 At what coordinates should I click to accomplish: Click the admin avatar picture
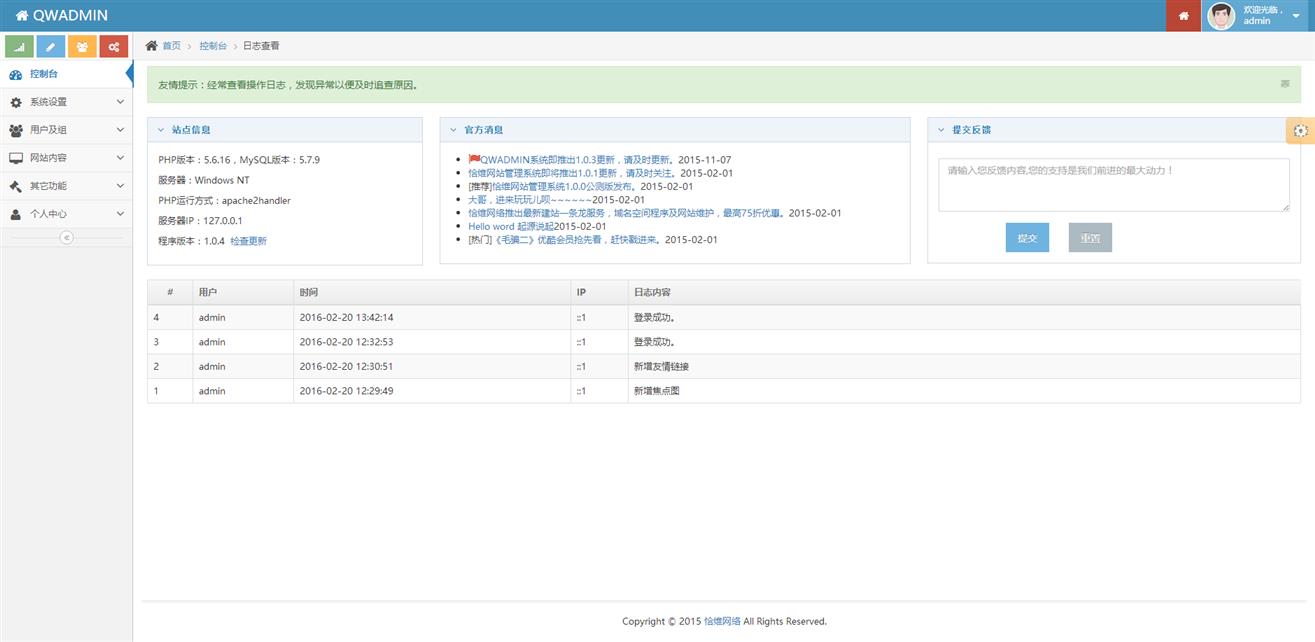pyautogui.click(x=1221, y=16)
